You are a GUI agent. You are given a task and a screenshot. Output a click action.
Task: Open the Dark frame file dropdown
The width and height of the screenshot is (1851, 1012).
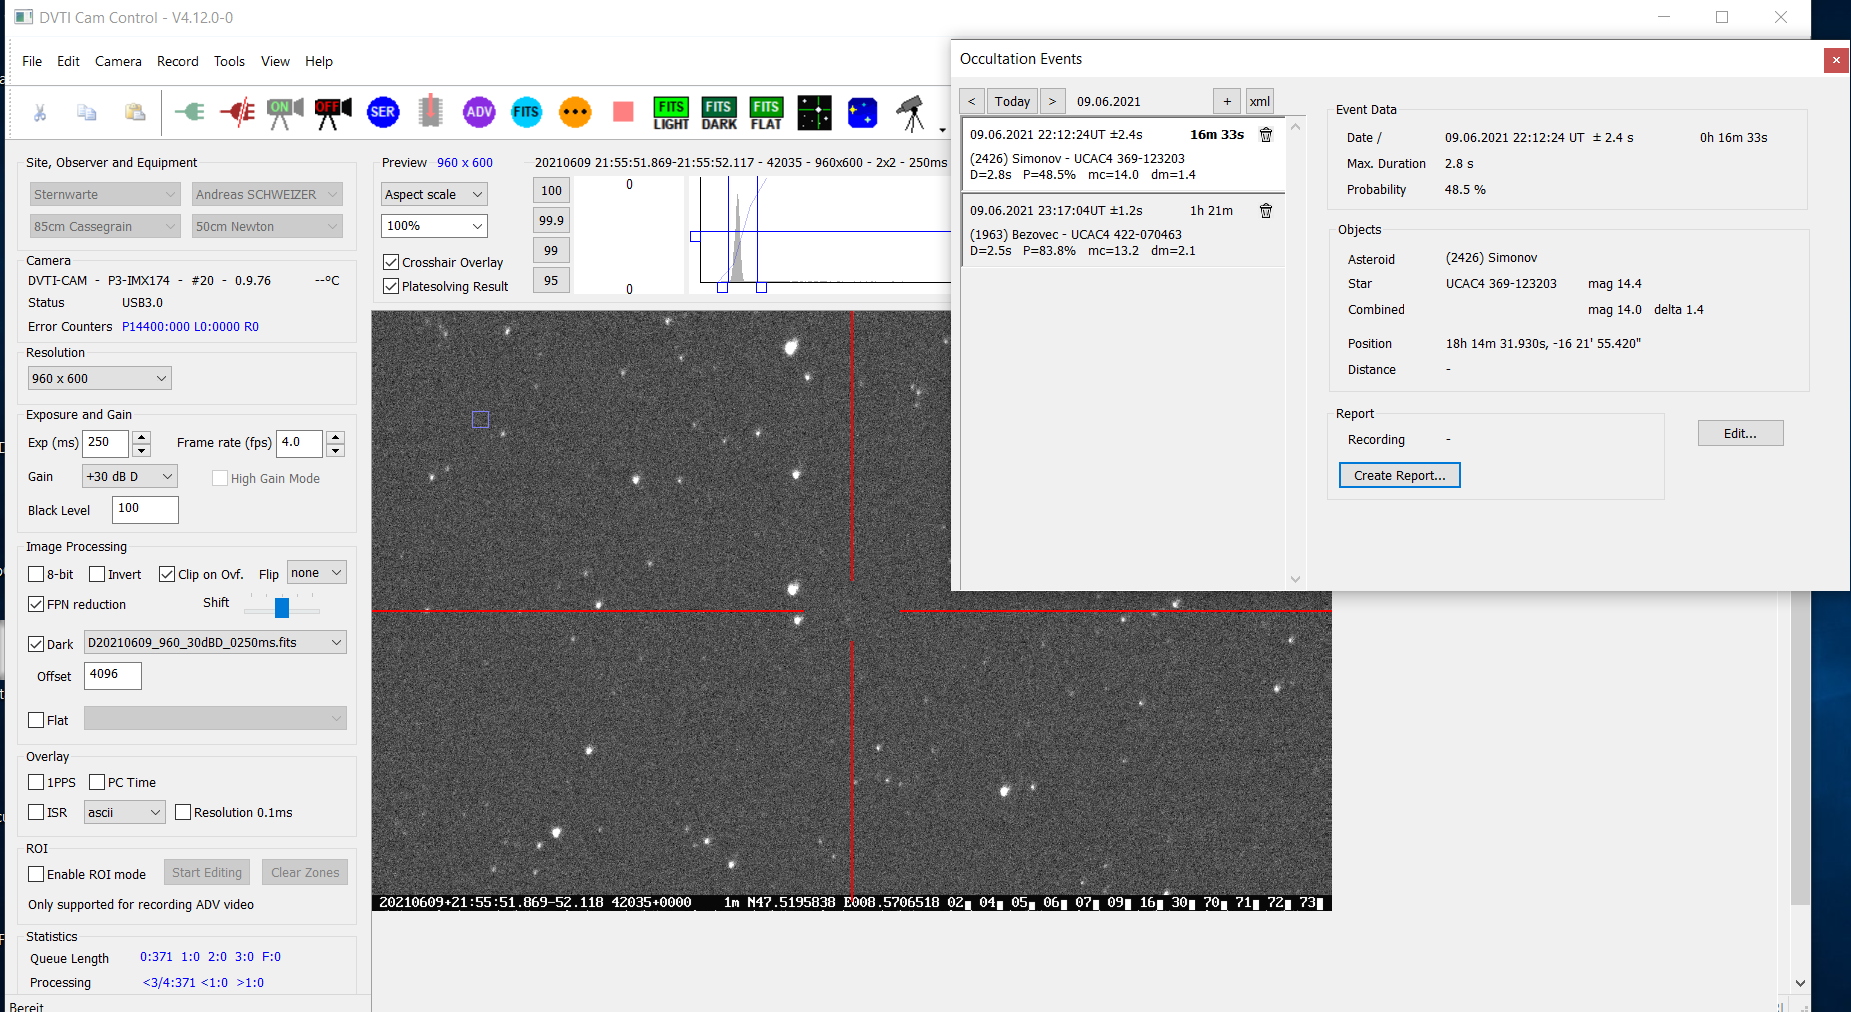click(215, 643)
